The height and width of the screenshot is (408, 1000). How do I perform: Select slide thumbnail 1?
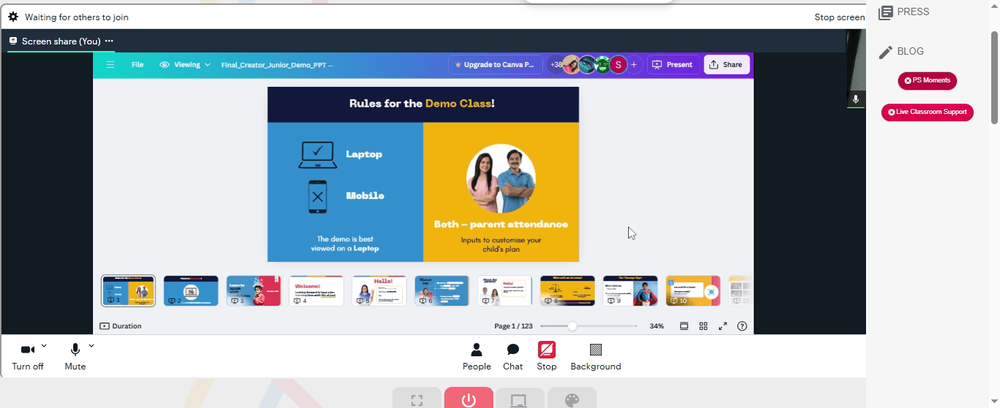128,291
